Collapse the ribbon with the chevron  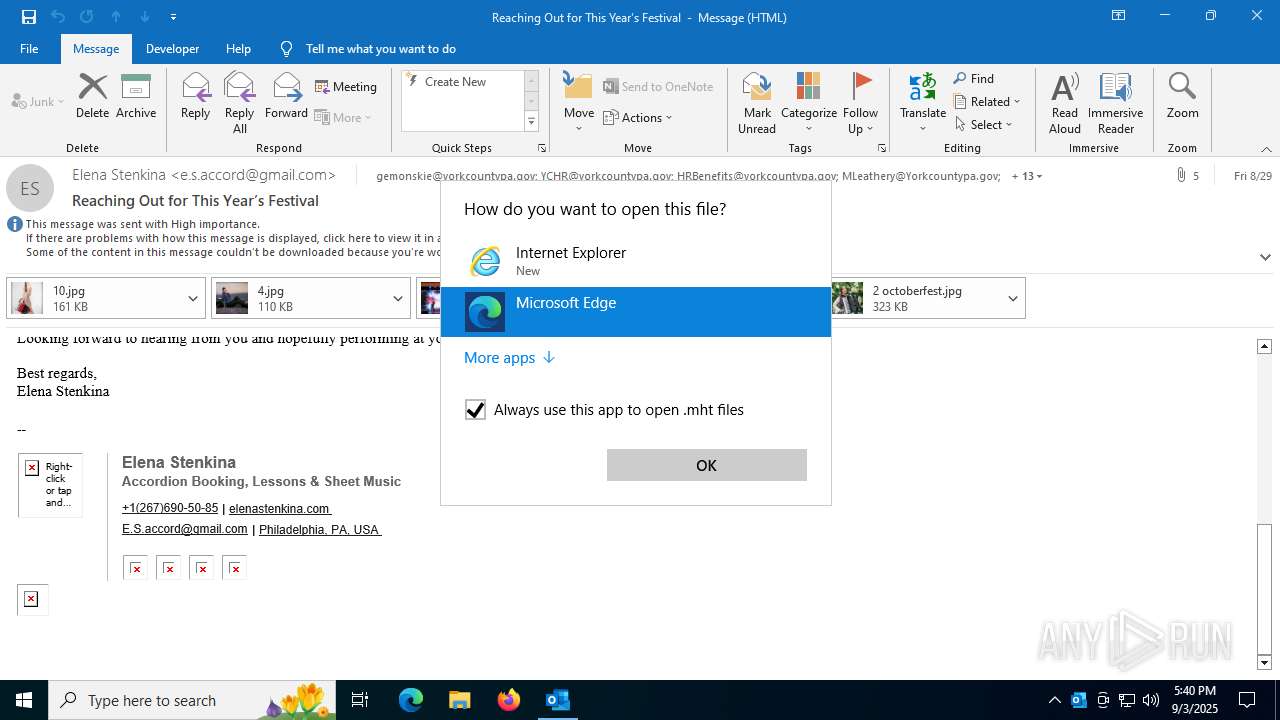tap(1266, 149)
